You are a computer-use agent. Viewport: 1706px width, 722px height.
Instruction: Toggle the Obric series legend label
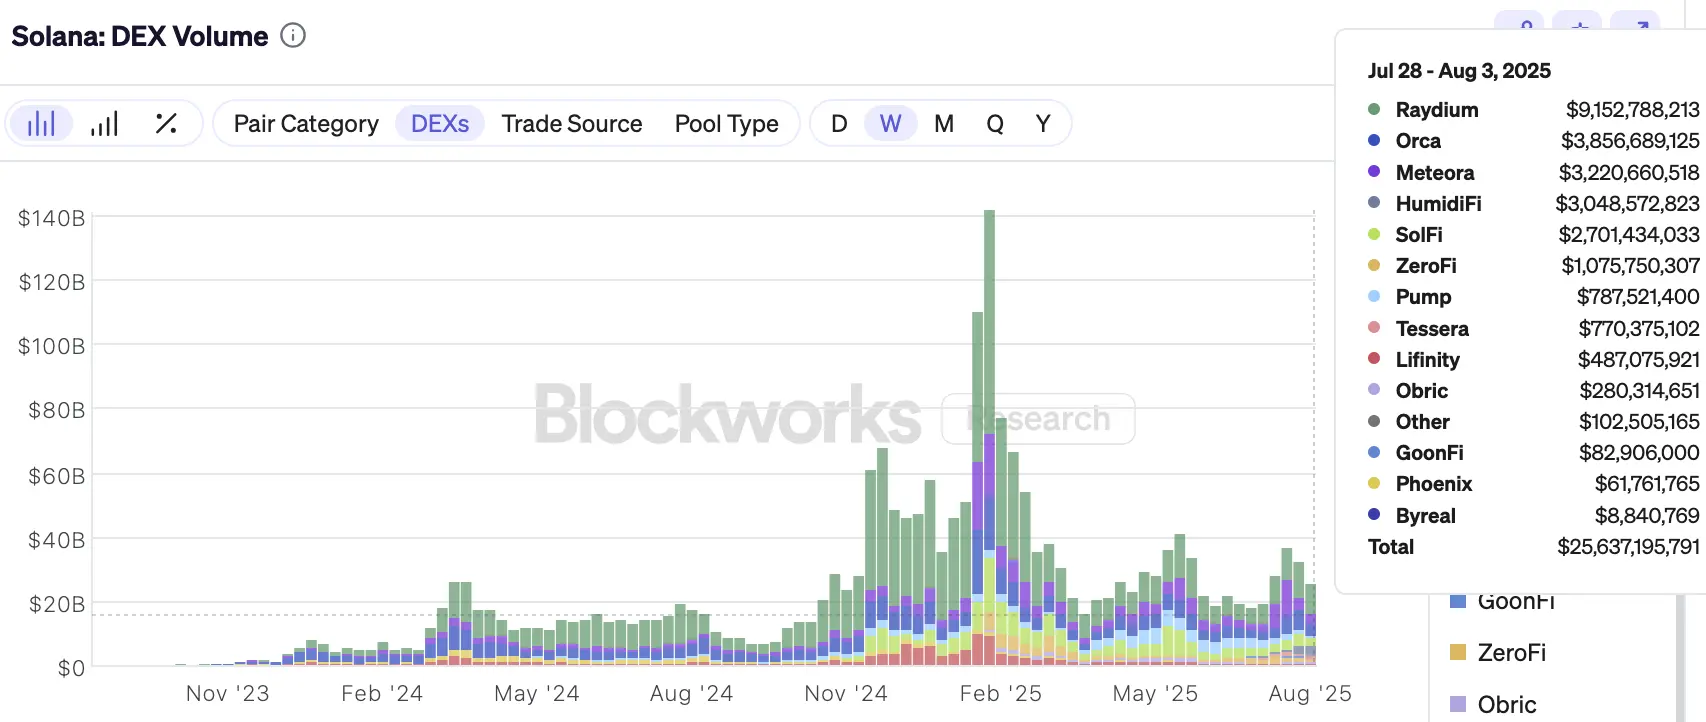pos(1507,705)
